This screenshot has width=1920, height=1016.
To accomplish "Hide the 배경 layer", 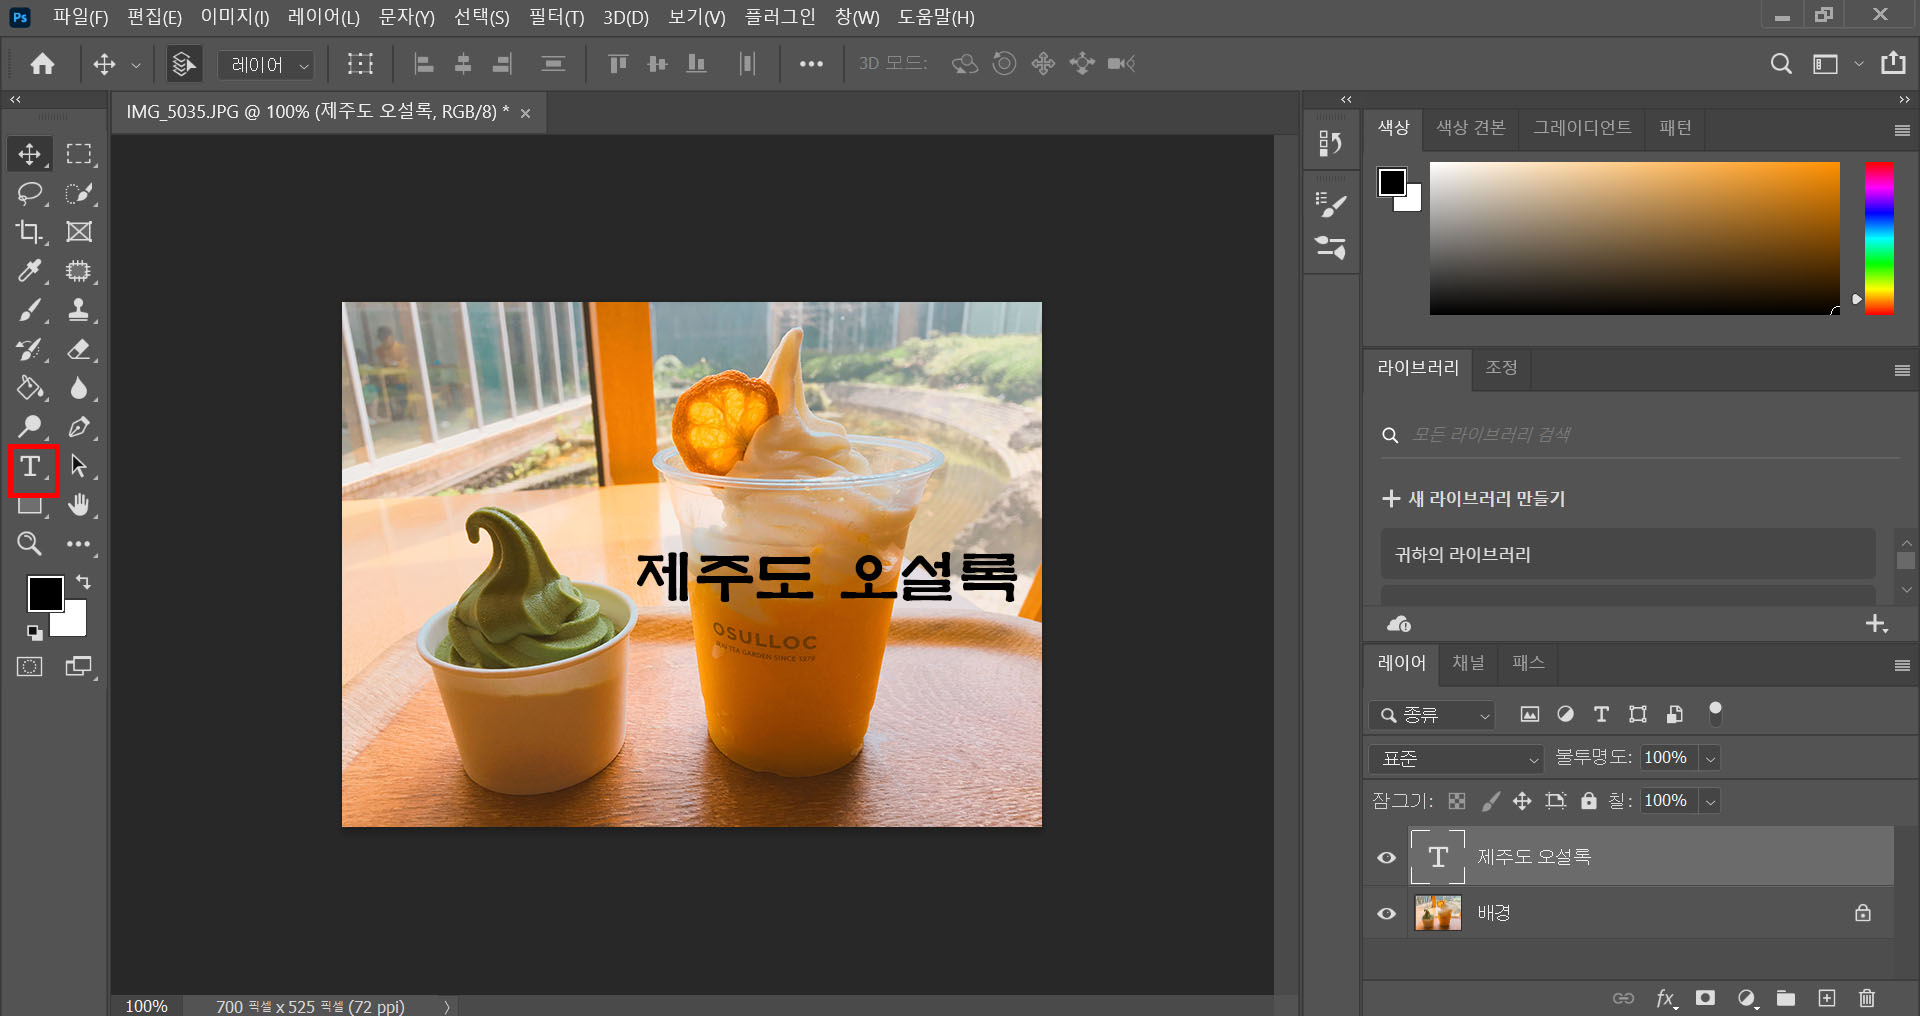I will (x=1387, y=913).
